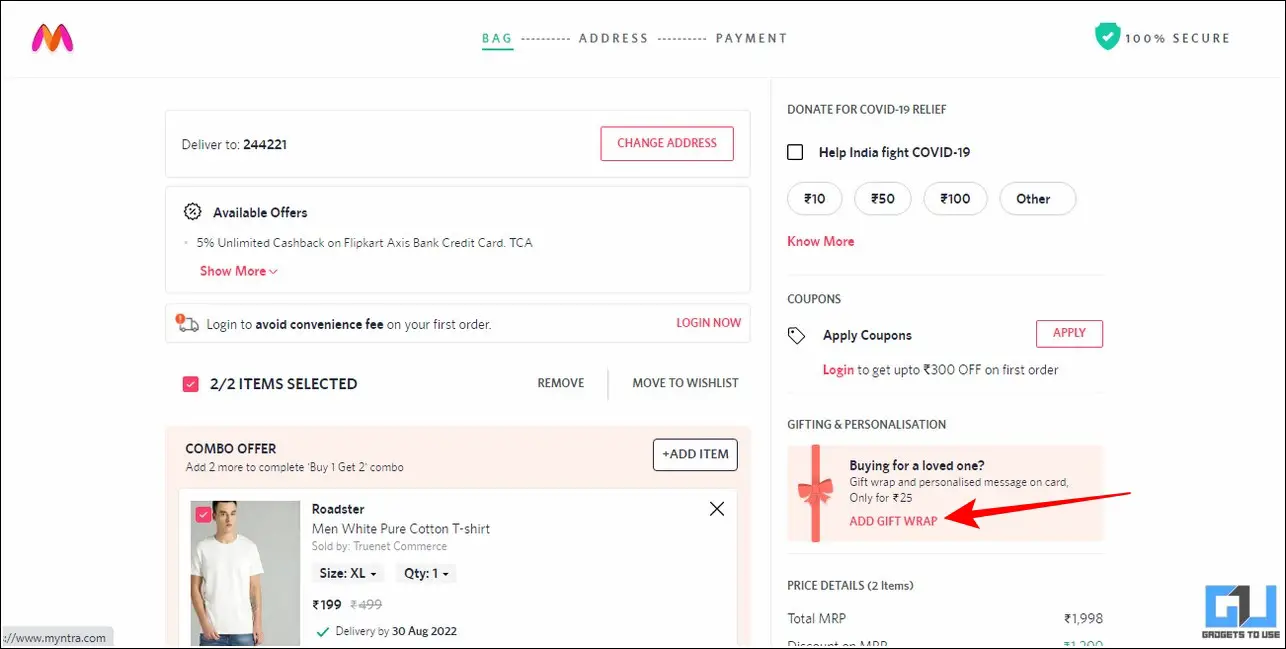This screenshot has width=1286, height=649.
Task: Click Men White Pure Cotton T-shirt title
Action: coord(401,528)
